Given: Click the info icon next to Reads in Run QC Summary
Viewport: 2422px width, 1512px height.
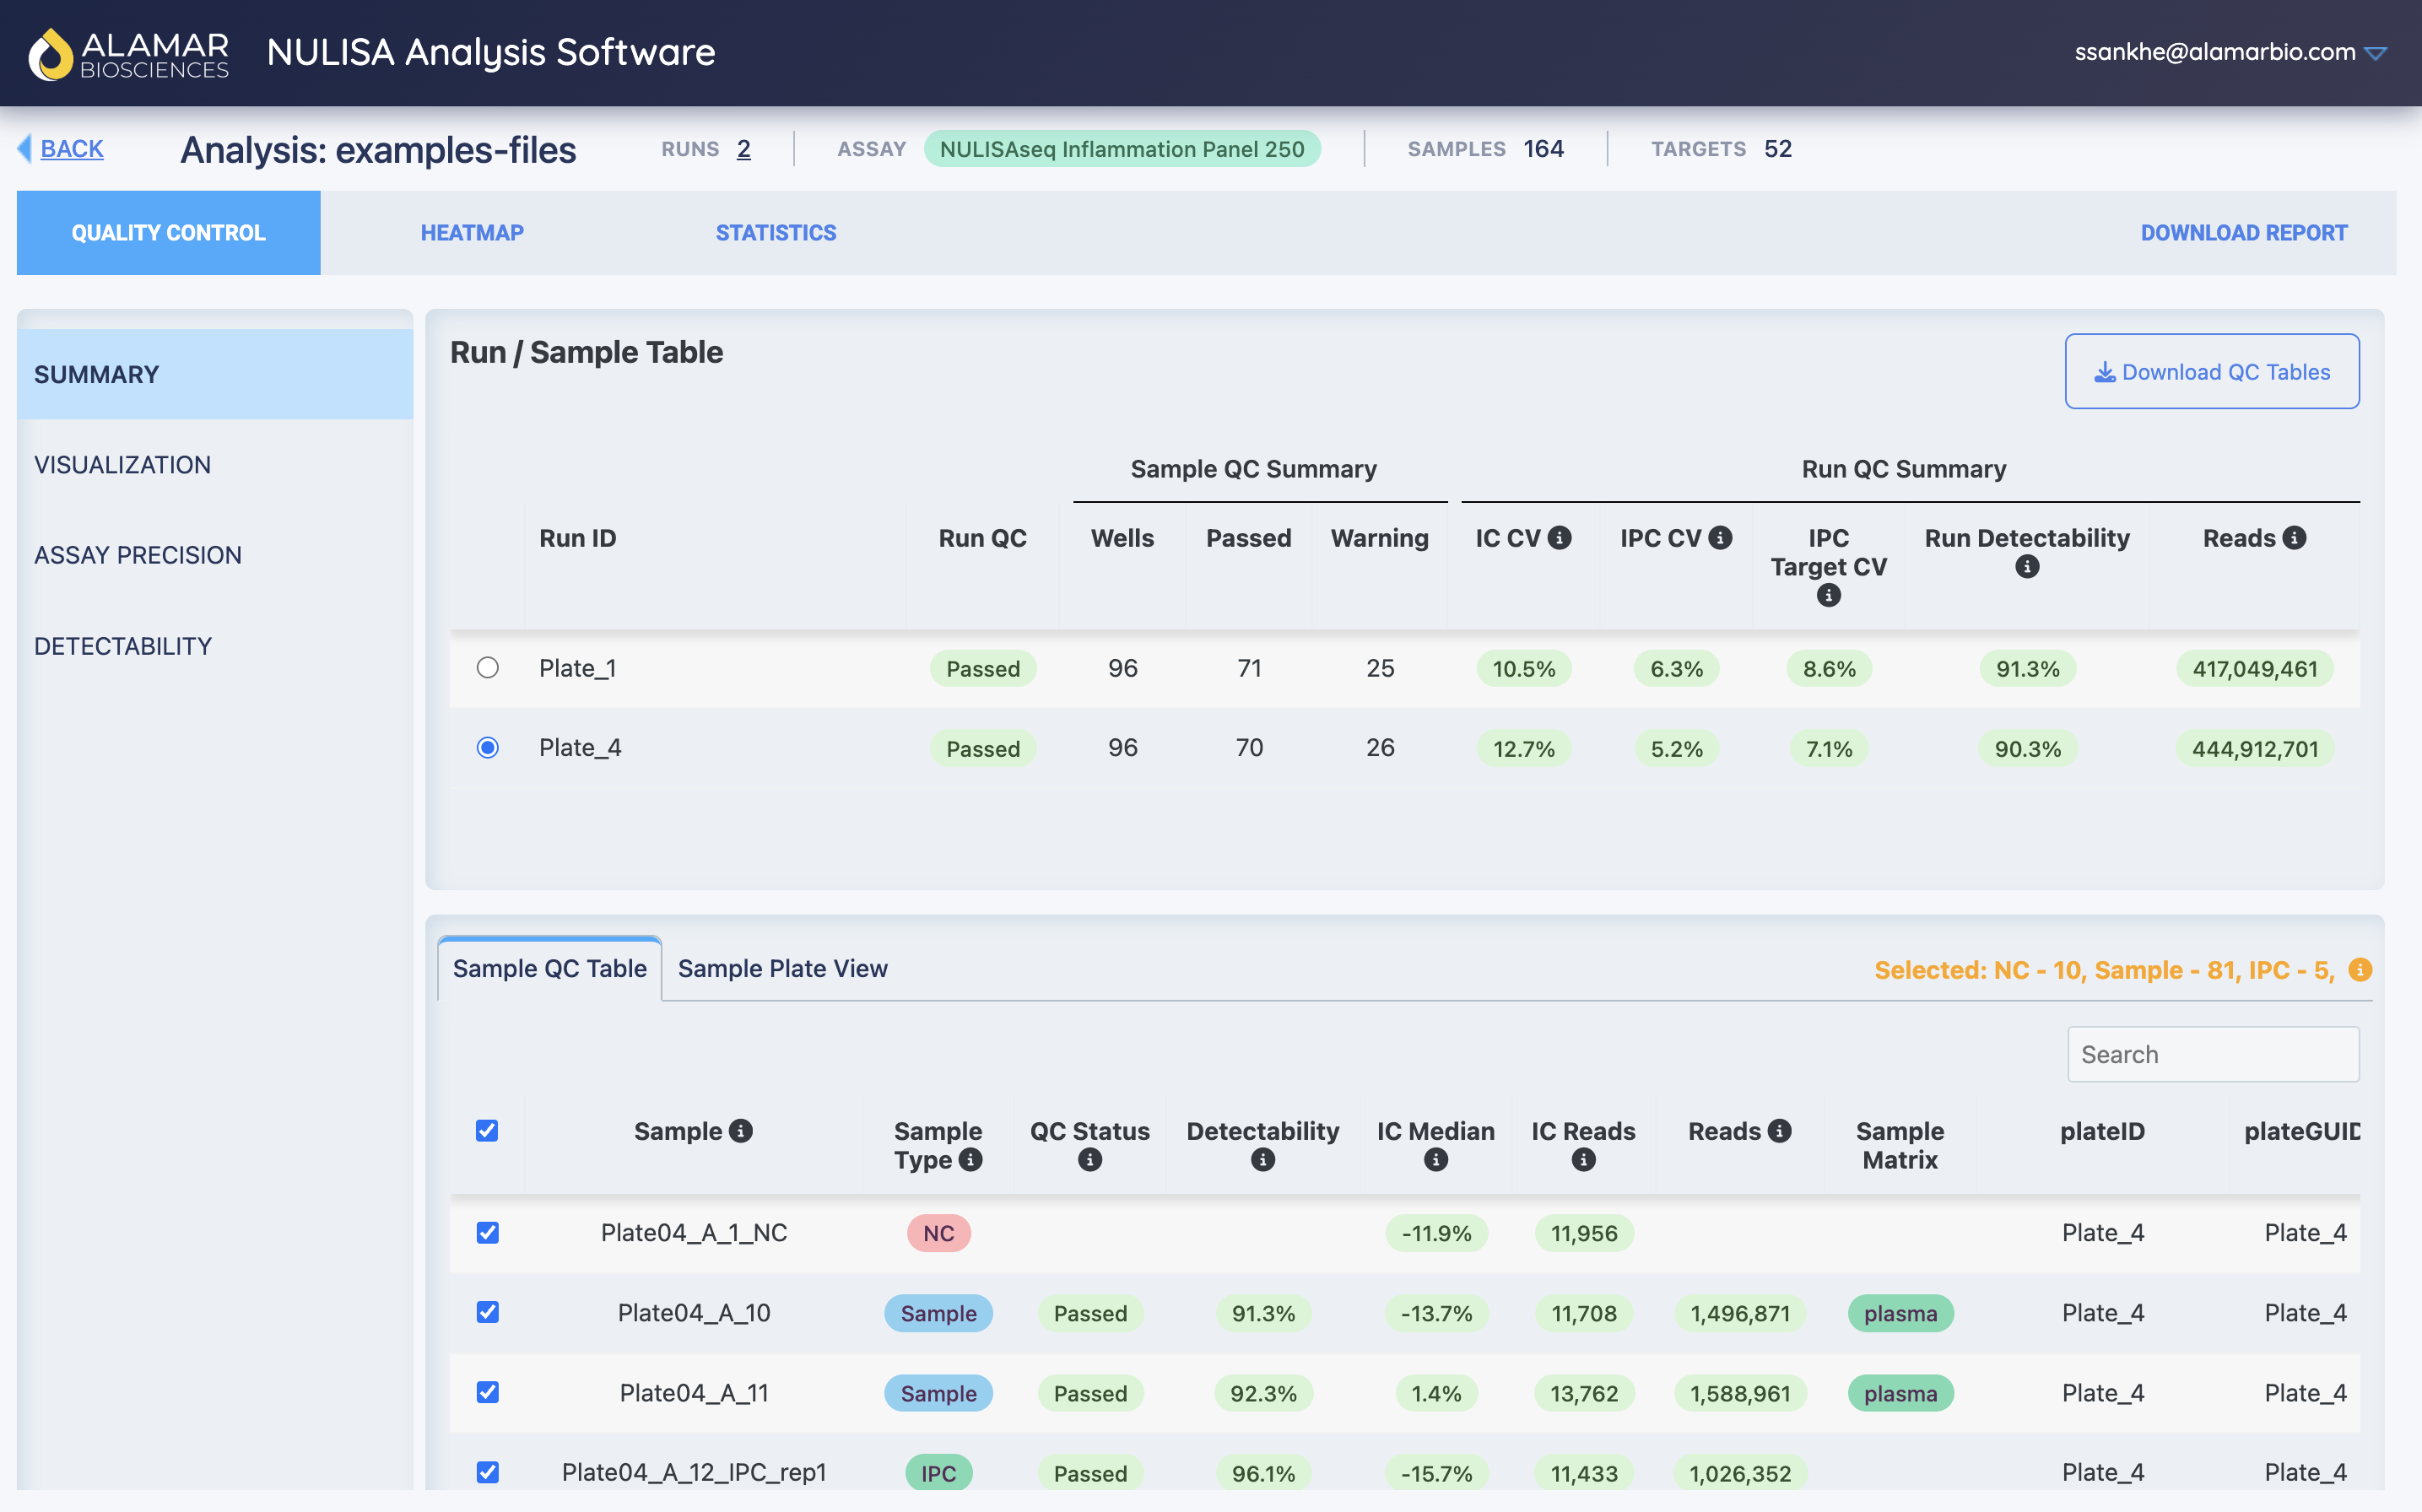Looking at the screenshot, I should click(x=2294, y=538).
